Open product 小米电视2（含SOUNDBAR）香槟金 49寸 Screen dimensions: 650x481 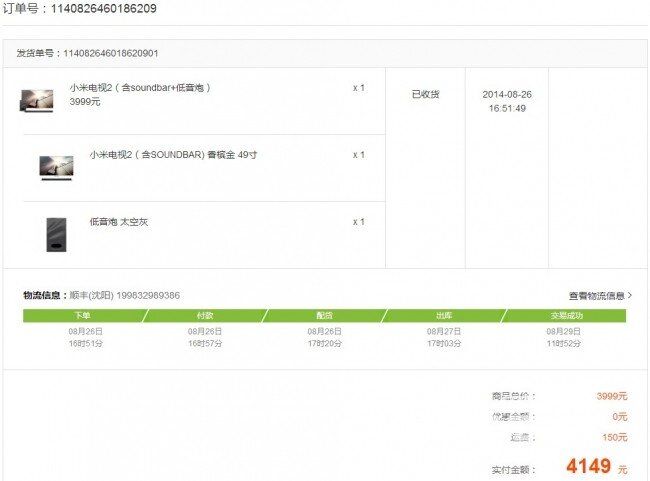[x=173, y=155]
